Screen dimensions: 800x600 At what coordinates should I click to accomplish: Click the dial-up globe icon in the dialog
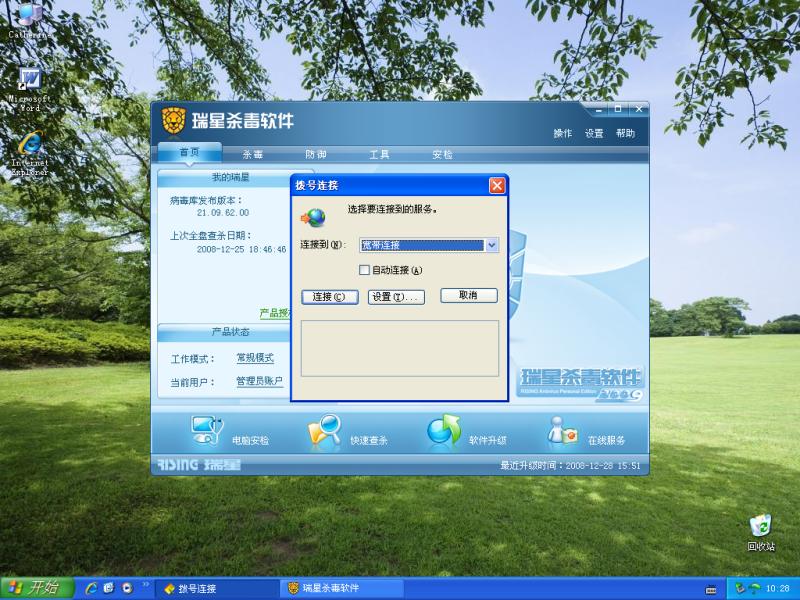[x=313, y=218]
